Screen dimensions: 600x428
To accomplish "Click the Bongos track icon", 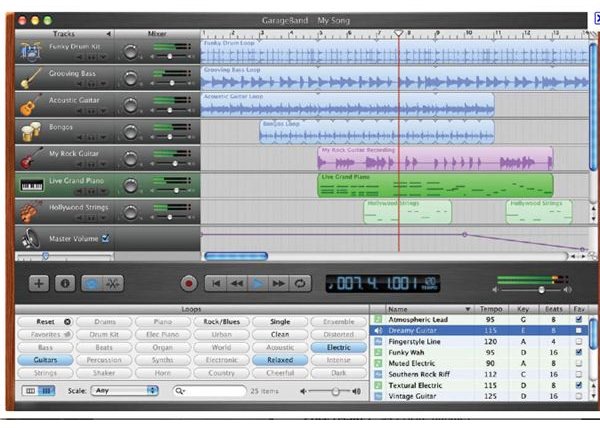I will tap(31, 132).
